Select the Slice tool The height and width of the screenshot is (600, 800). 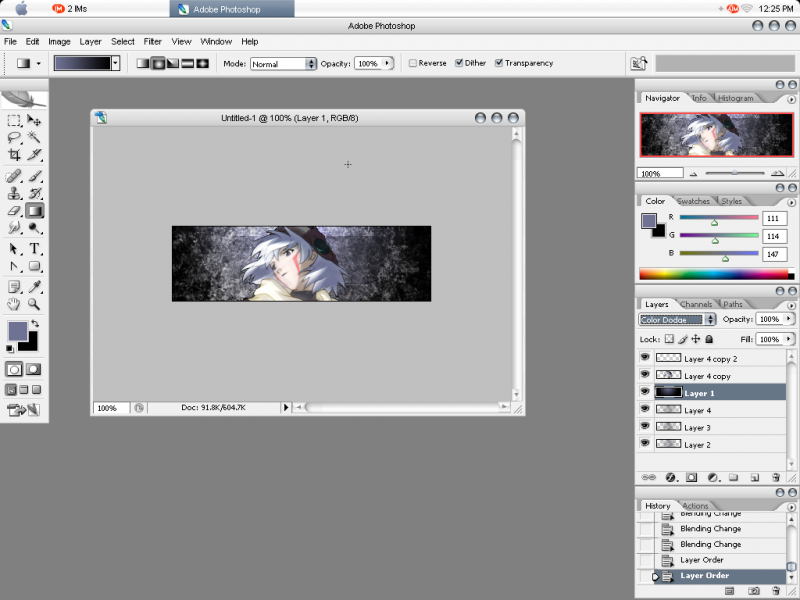[x=34, y=154]
